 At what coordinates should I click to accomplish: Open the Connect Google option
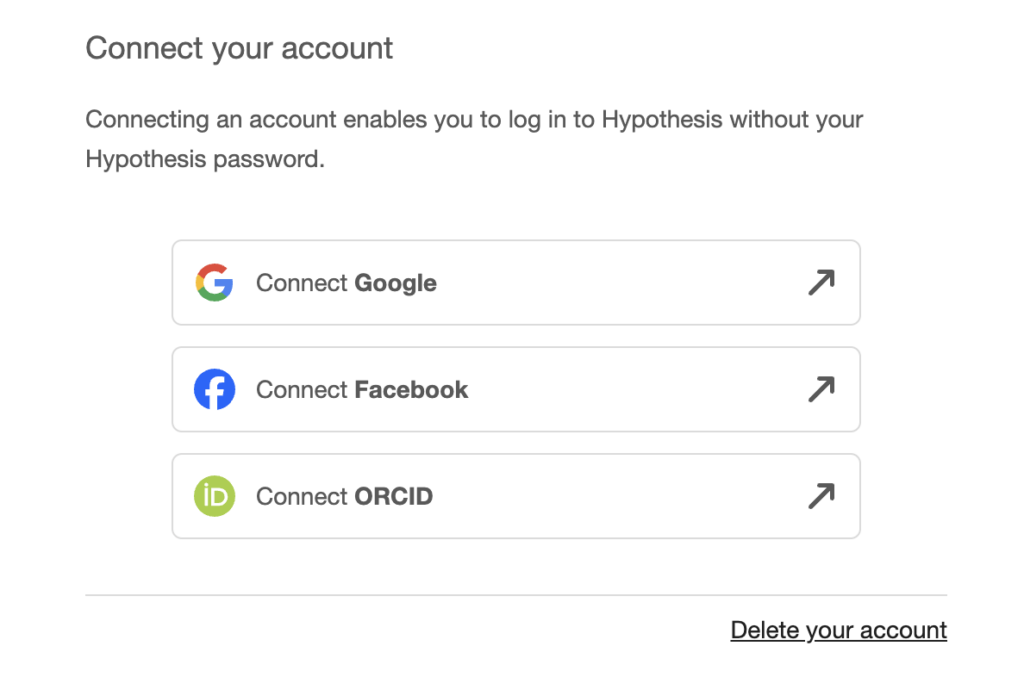pyautogui.click(x=516, y=283)
